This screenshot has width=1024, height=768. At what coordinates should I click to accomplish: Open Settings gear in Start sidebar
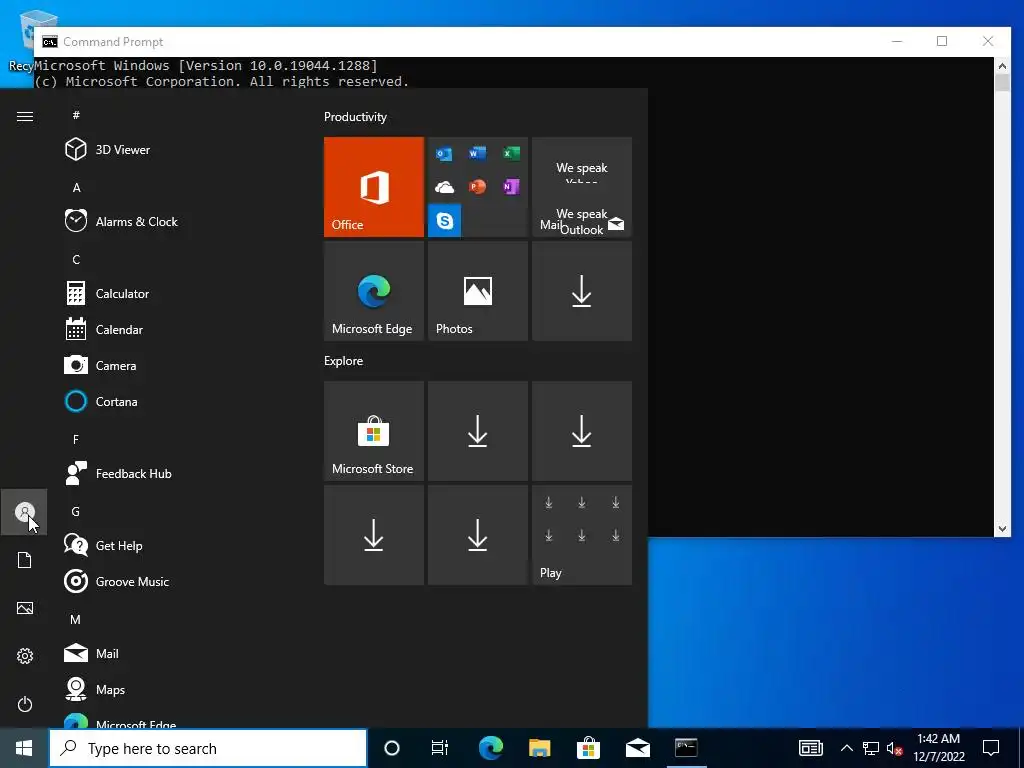24,656
